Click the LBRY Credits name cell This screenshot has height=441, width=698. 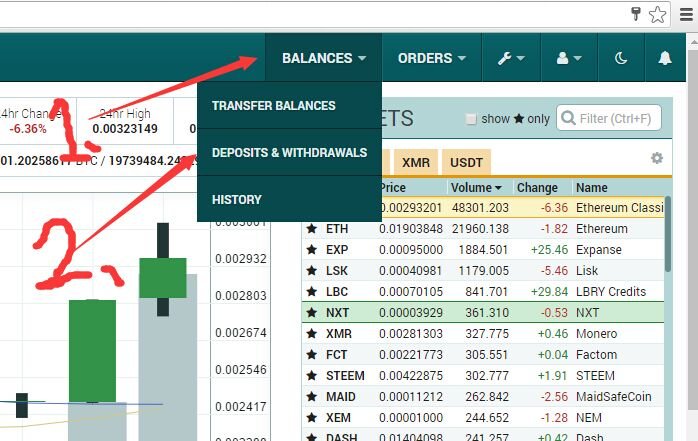point(611,291)
